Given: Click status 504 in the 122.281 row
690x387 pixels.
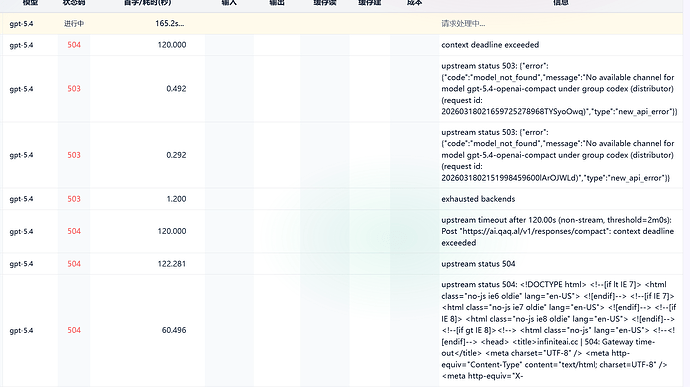Looking at the screenshot, I should tap(74, 264).
